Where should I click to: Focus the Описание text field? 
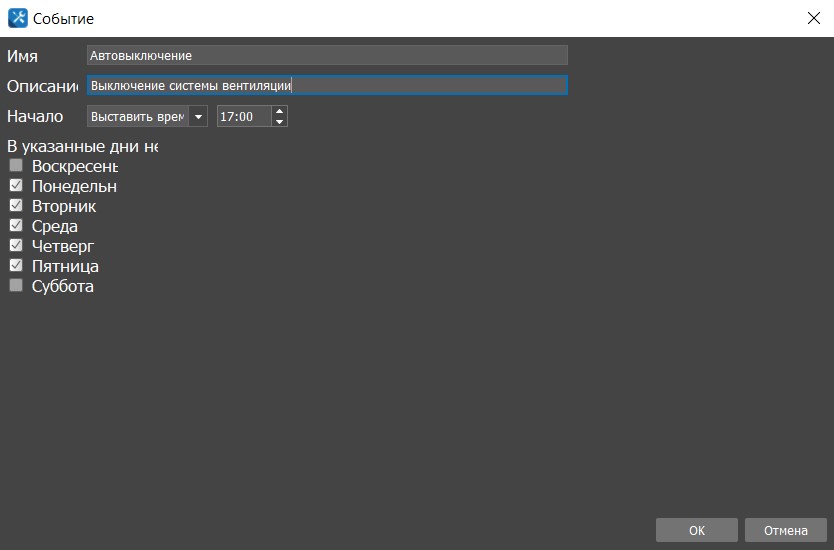[327, 86]
